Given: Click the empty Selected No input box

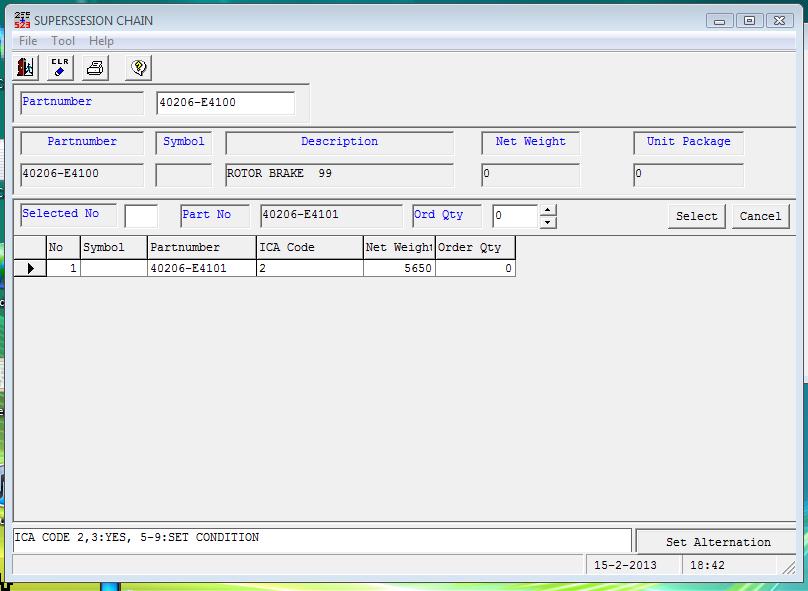Looking at the screenshot, I should (141, 215).
